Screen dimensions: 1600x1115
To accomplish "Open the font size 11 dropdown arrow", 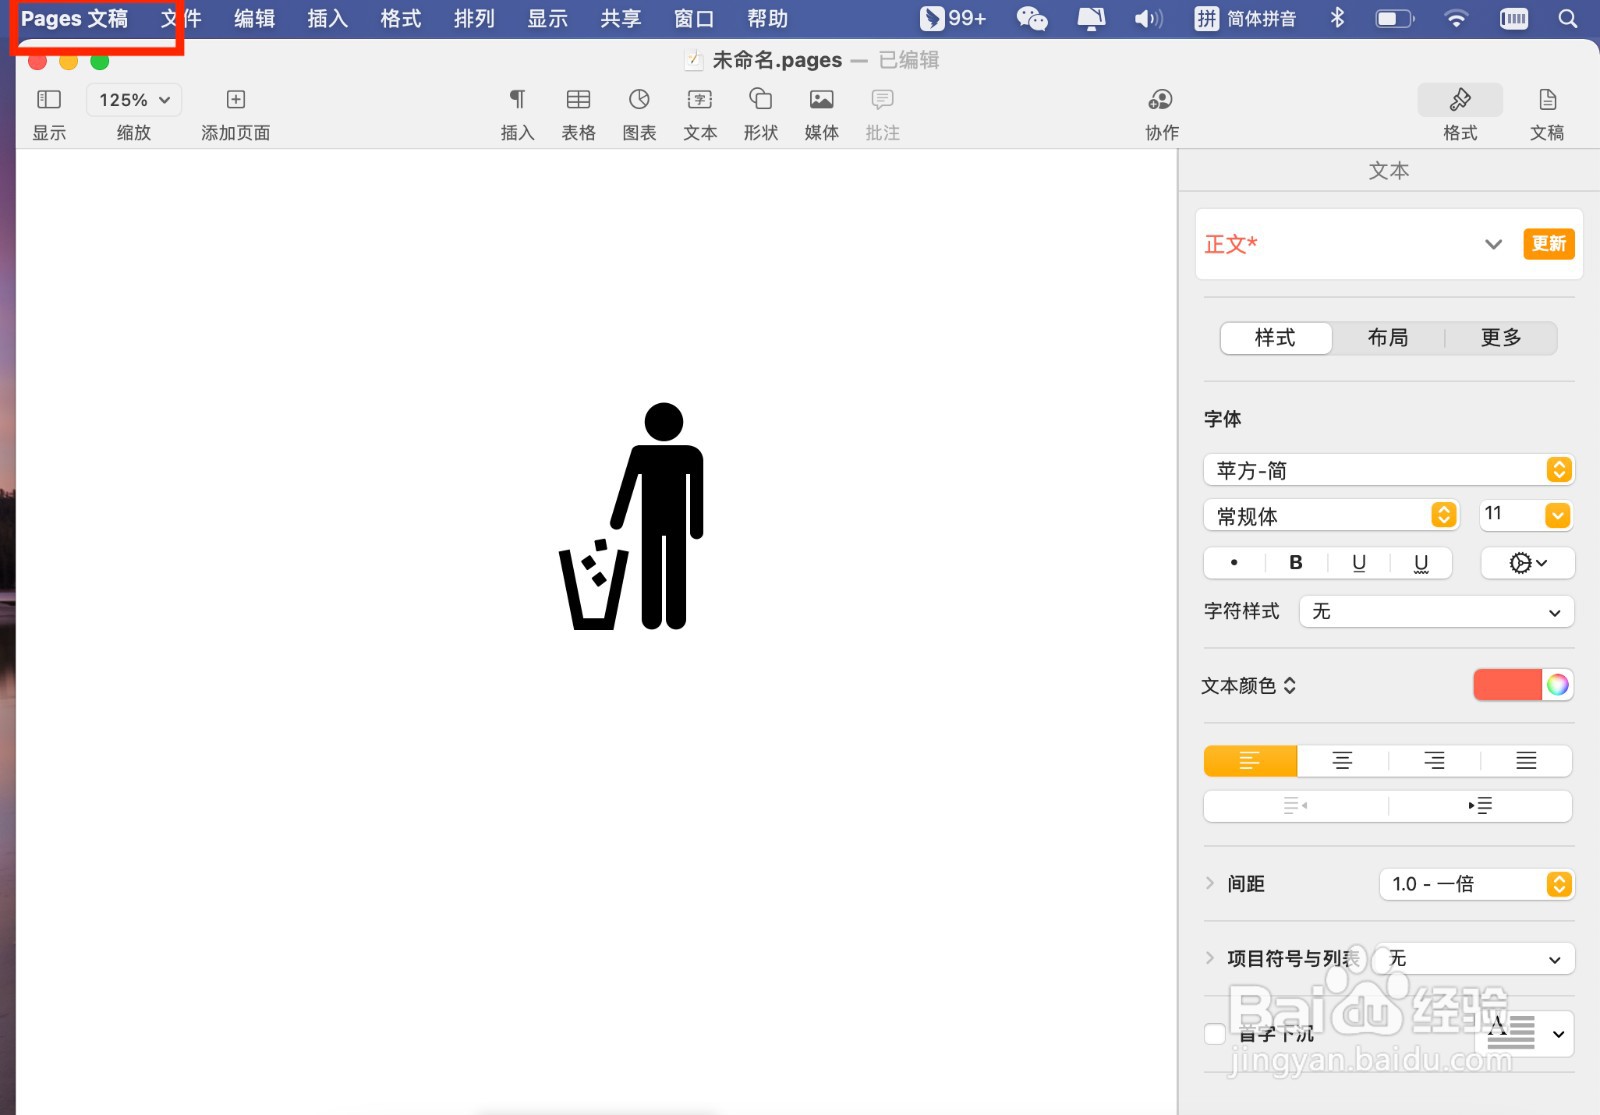I will pyautogui.click(x=1558, y=515).
